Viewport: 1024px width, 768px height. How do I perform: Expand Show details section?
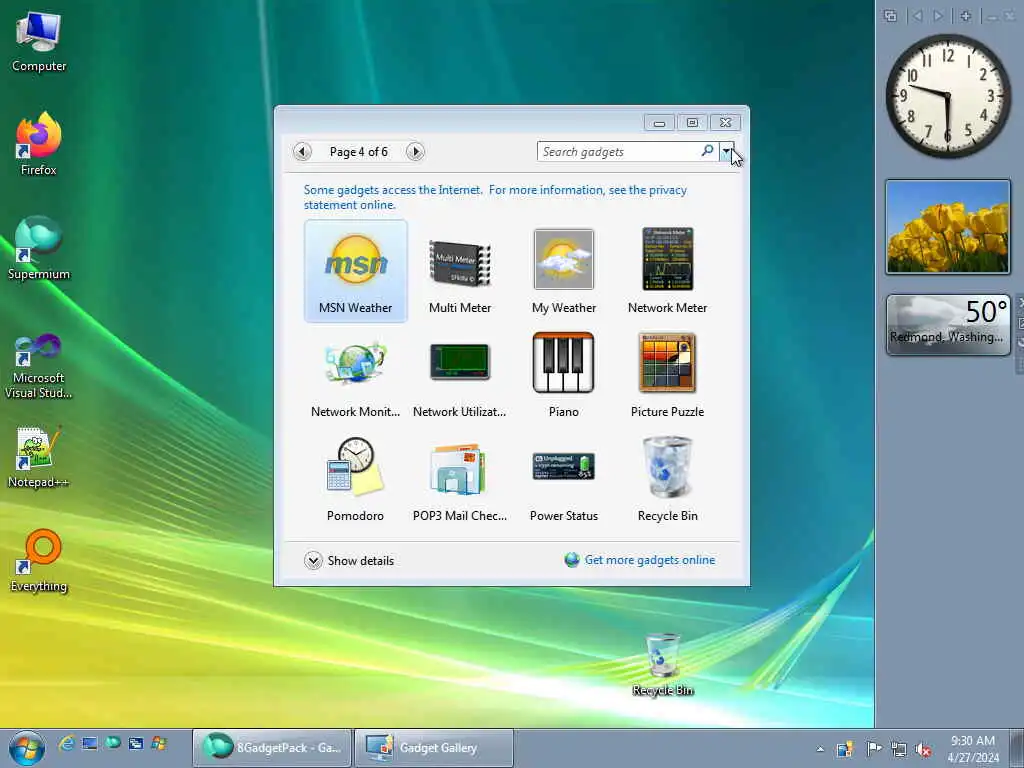(x=349, y=560)
